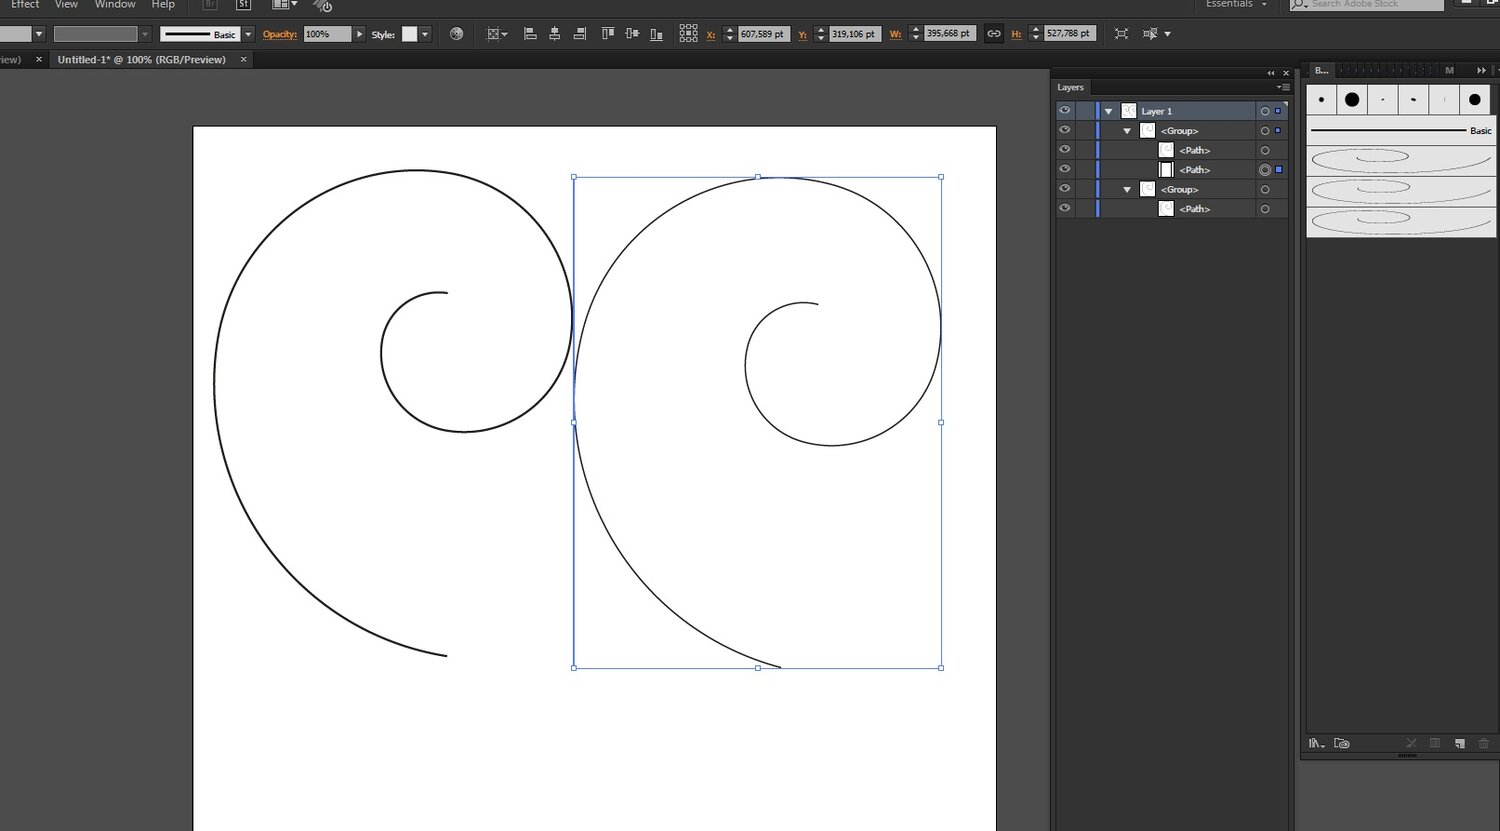Click the graphic Style swatch
Image resolution: width=1500 pixels, height=831 pixels.
click(409, 34)
